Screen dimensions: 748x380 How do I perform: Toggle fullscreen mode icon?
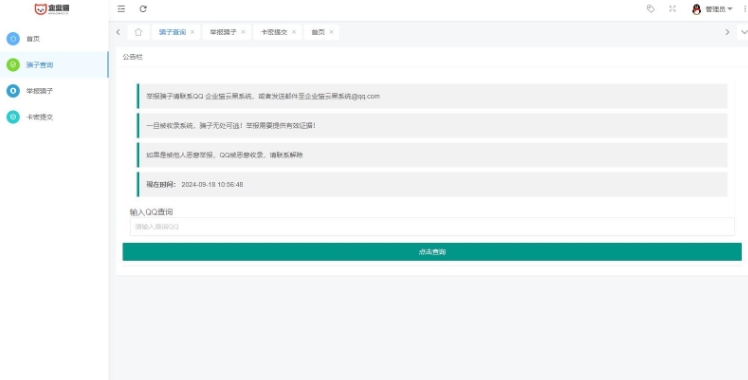click(x=672, y=9)
